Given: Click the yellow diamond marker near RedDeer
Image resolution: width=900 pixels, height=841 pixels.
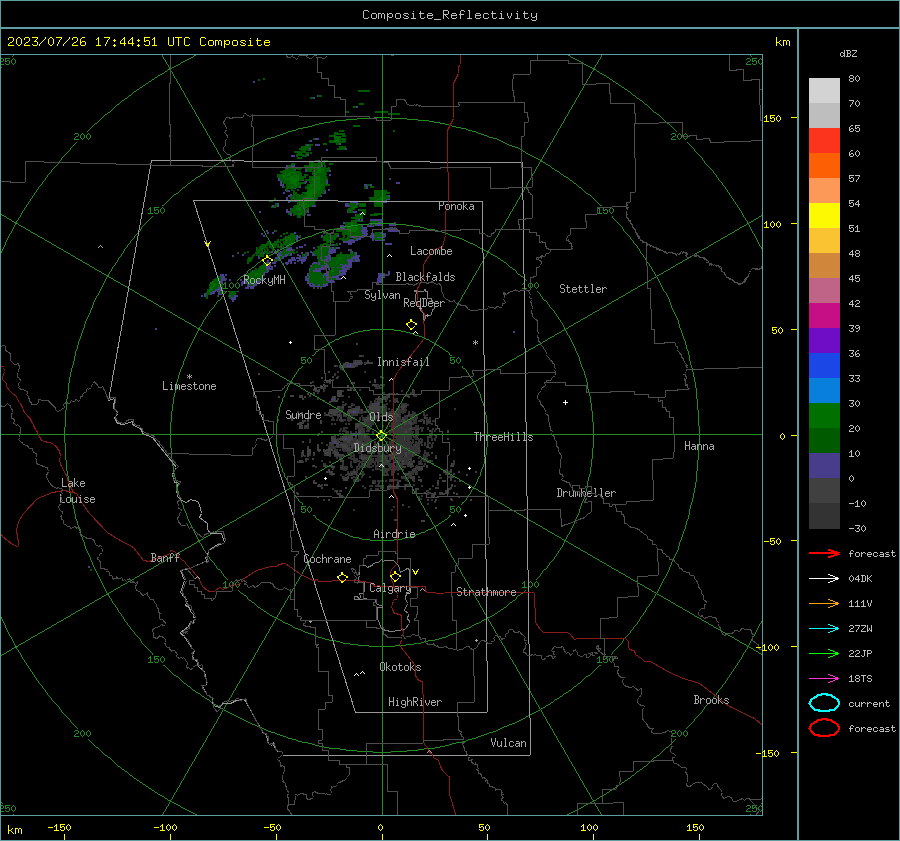Looking at the screenshot, I should pos(412,325).
